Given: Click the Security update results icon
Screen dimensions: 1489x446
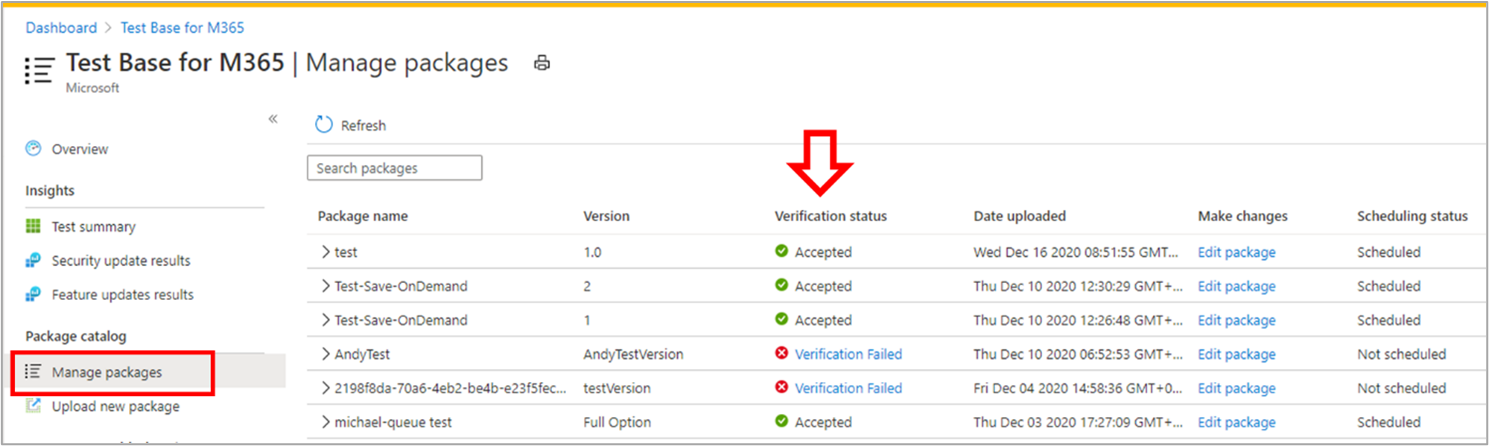Looking at the screenshot, I should (33, 261).
